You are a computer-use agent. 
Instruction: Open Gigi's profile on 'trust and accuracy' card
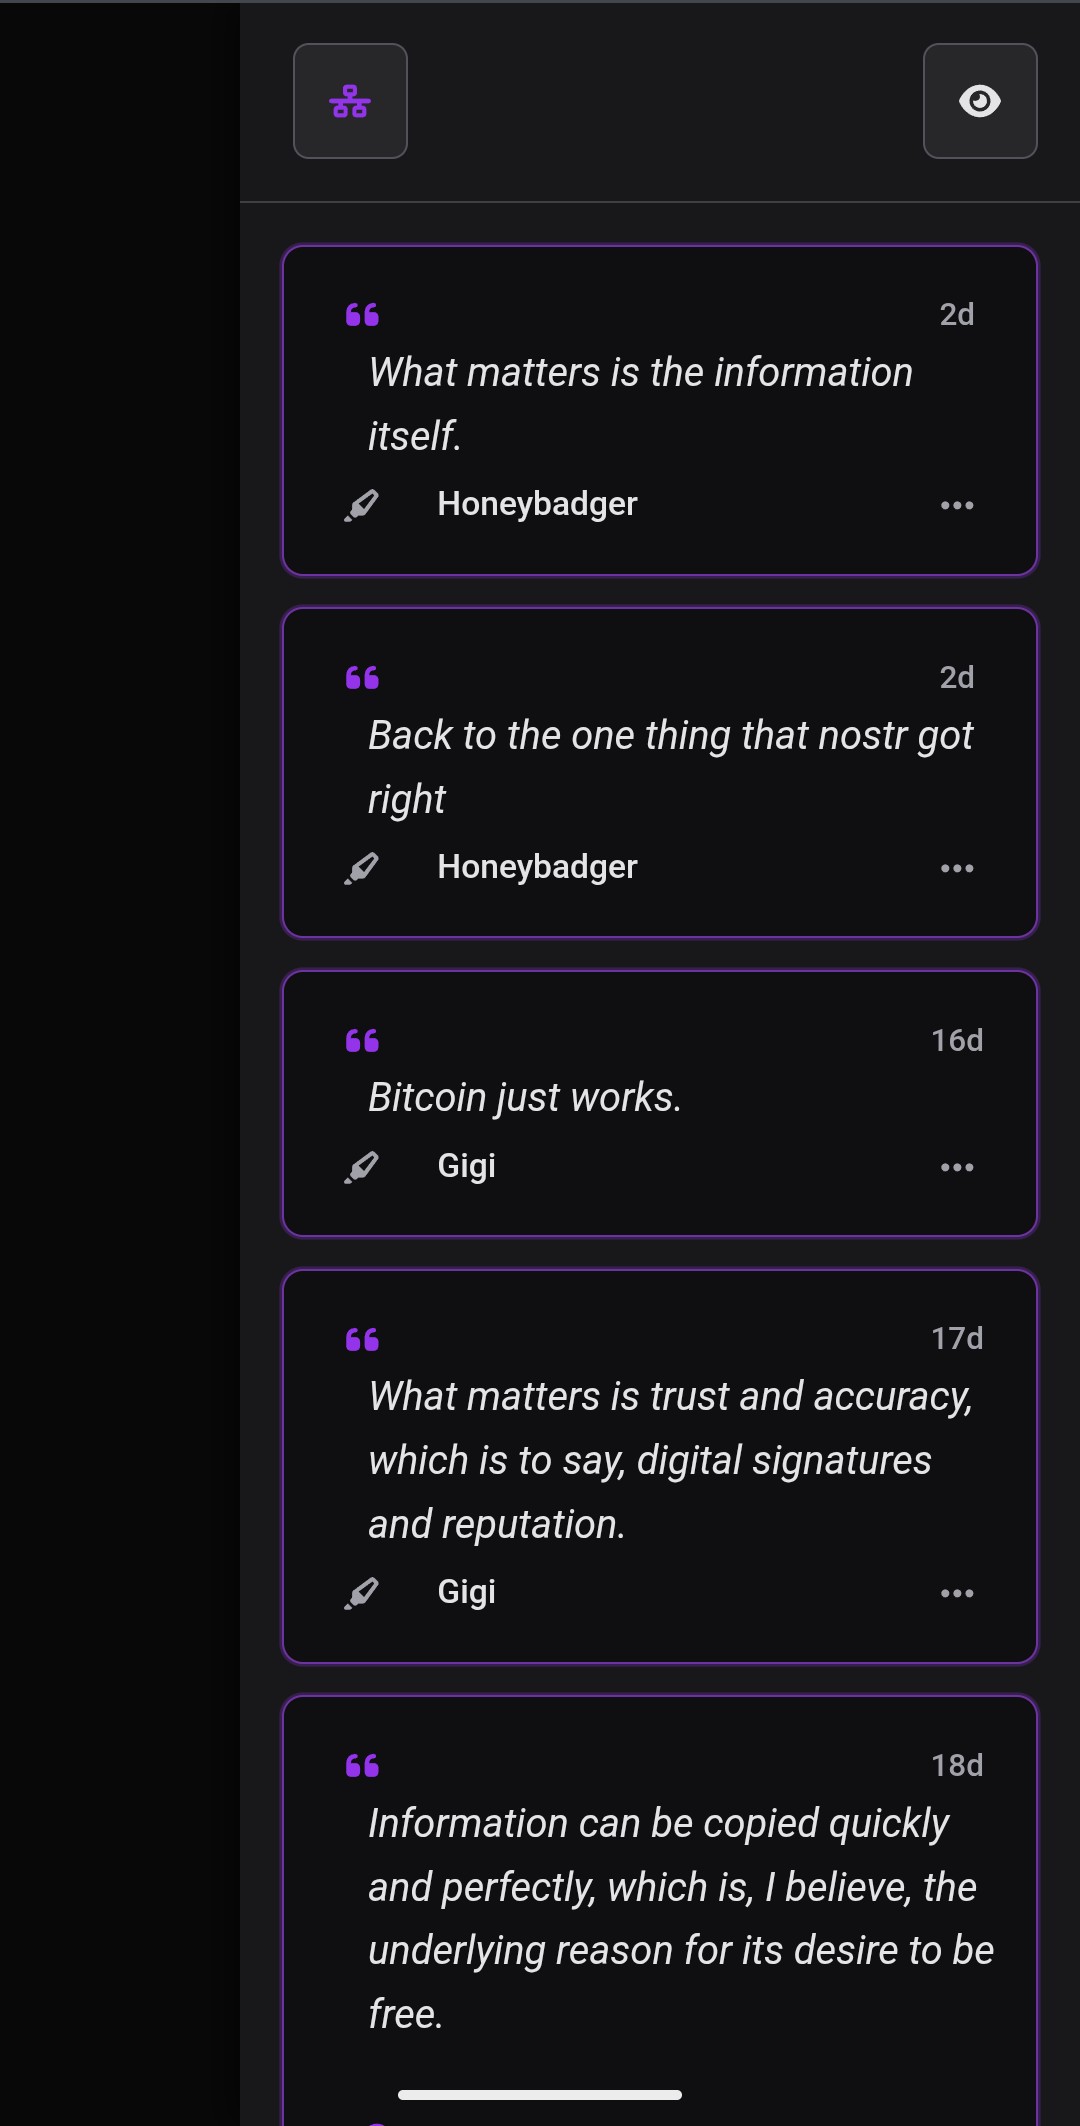click(x=467, y=1592)
